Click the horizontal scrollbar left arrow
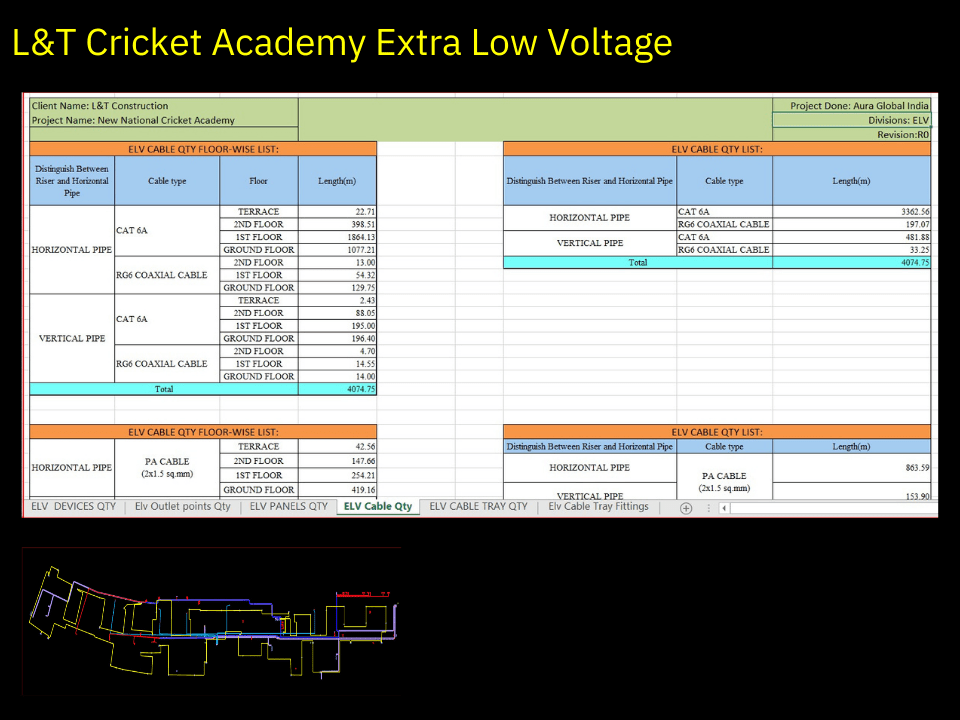Screen dimensions: 960x720 (x=724, y=508)
